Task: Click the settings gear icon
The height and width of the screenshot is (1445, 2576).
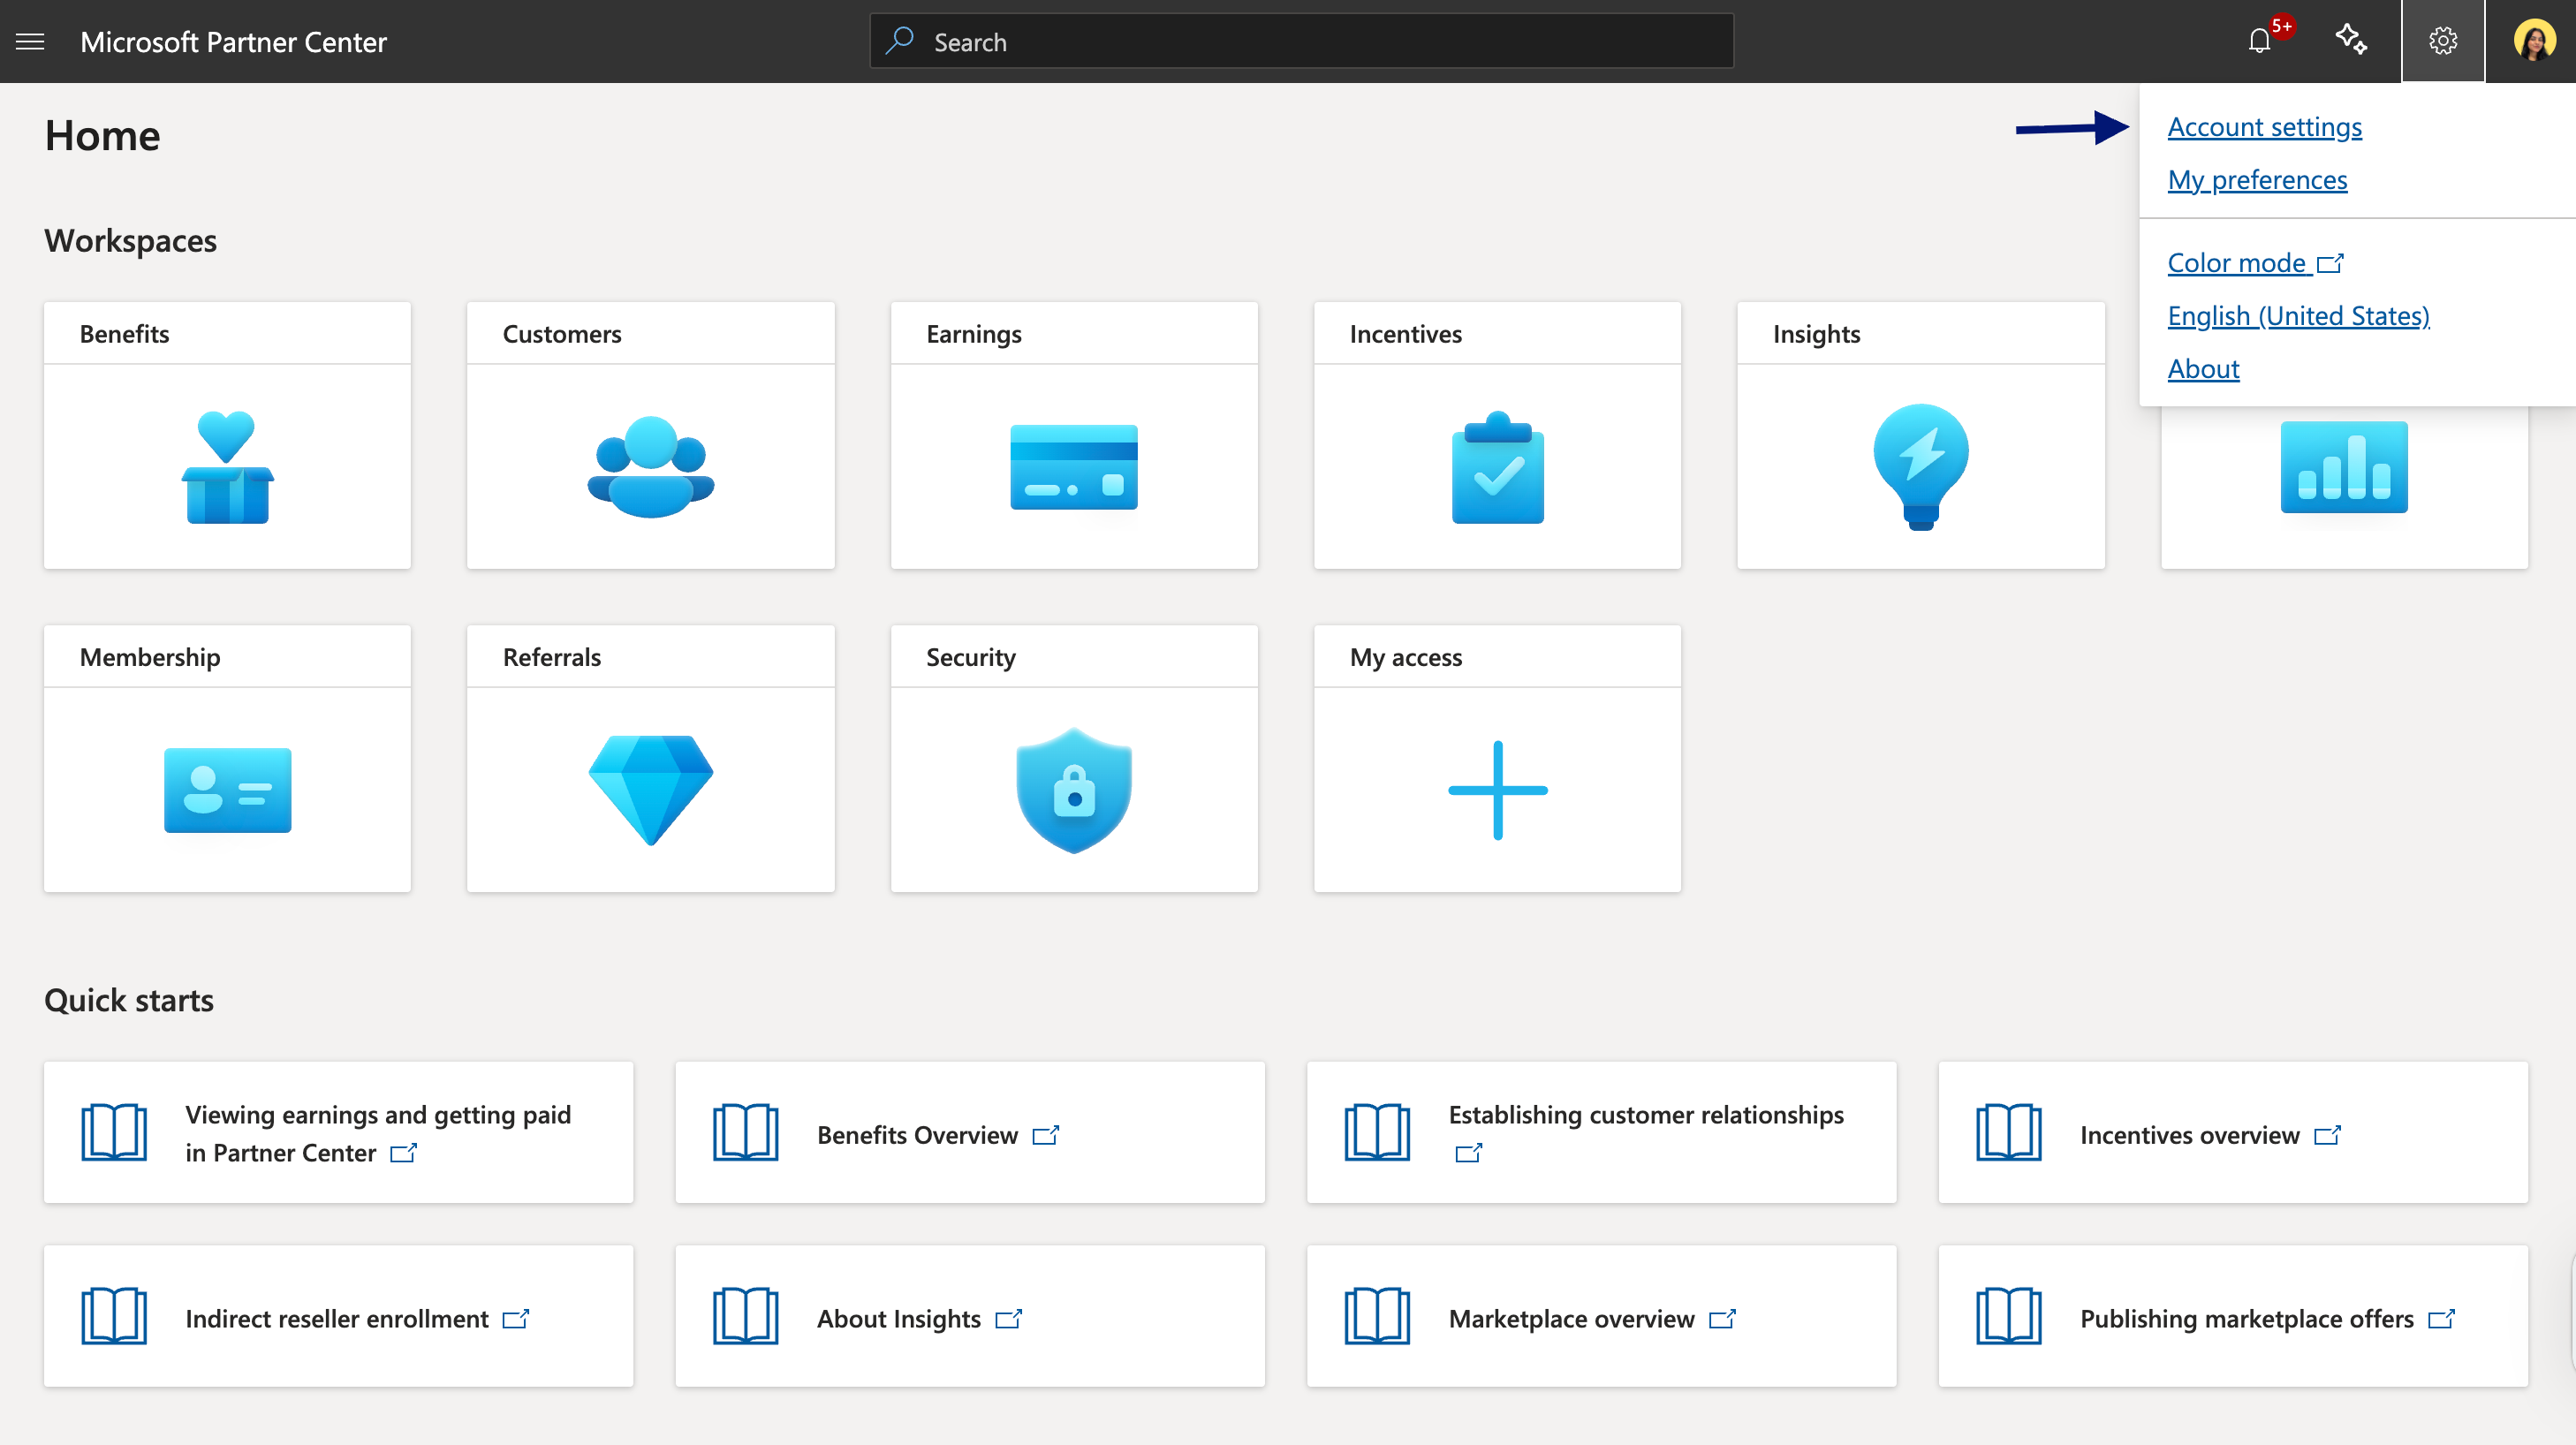Action: pos(2442,41)
